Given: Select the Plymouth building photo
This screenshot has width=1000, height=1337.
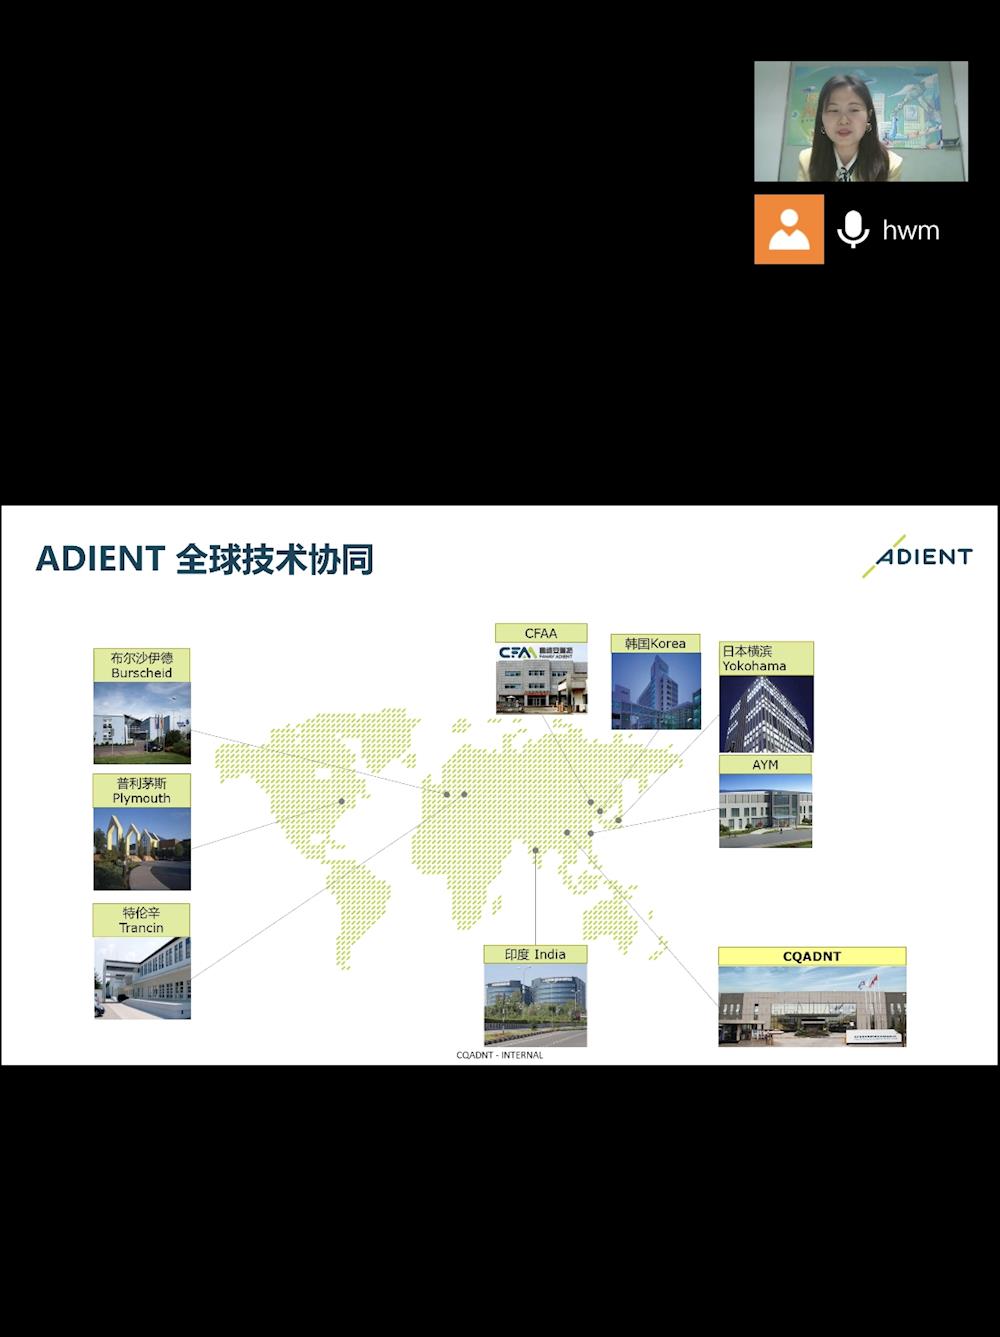Looking at the screenshot, I should [x=142, y=848].
